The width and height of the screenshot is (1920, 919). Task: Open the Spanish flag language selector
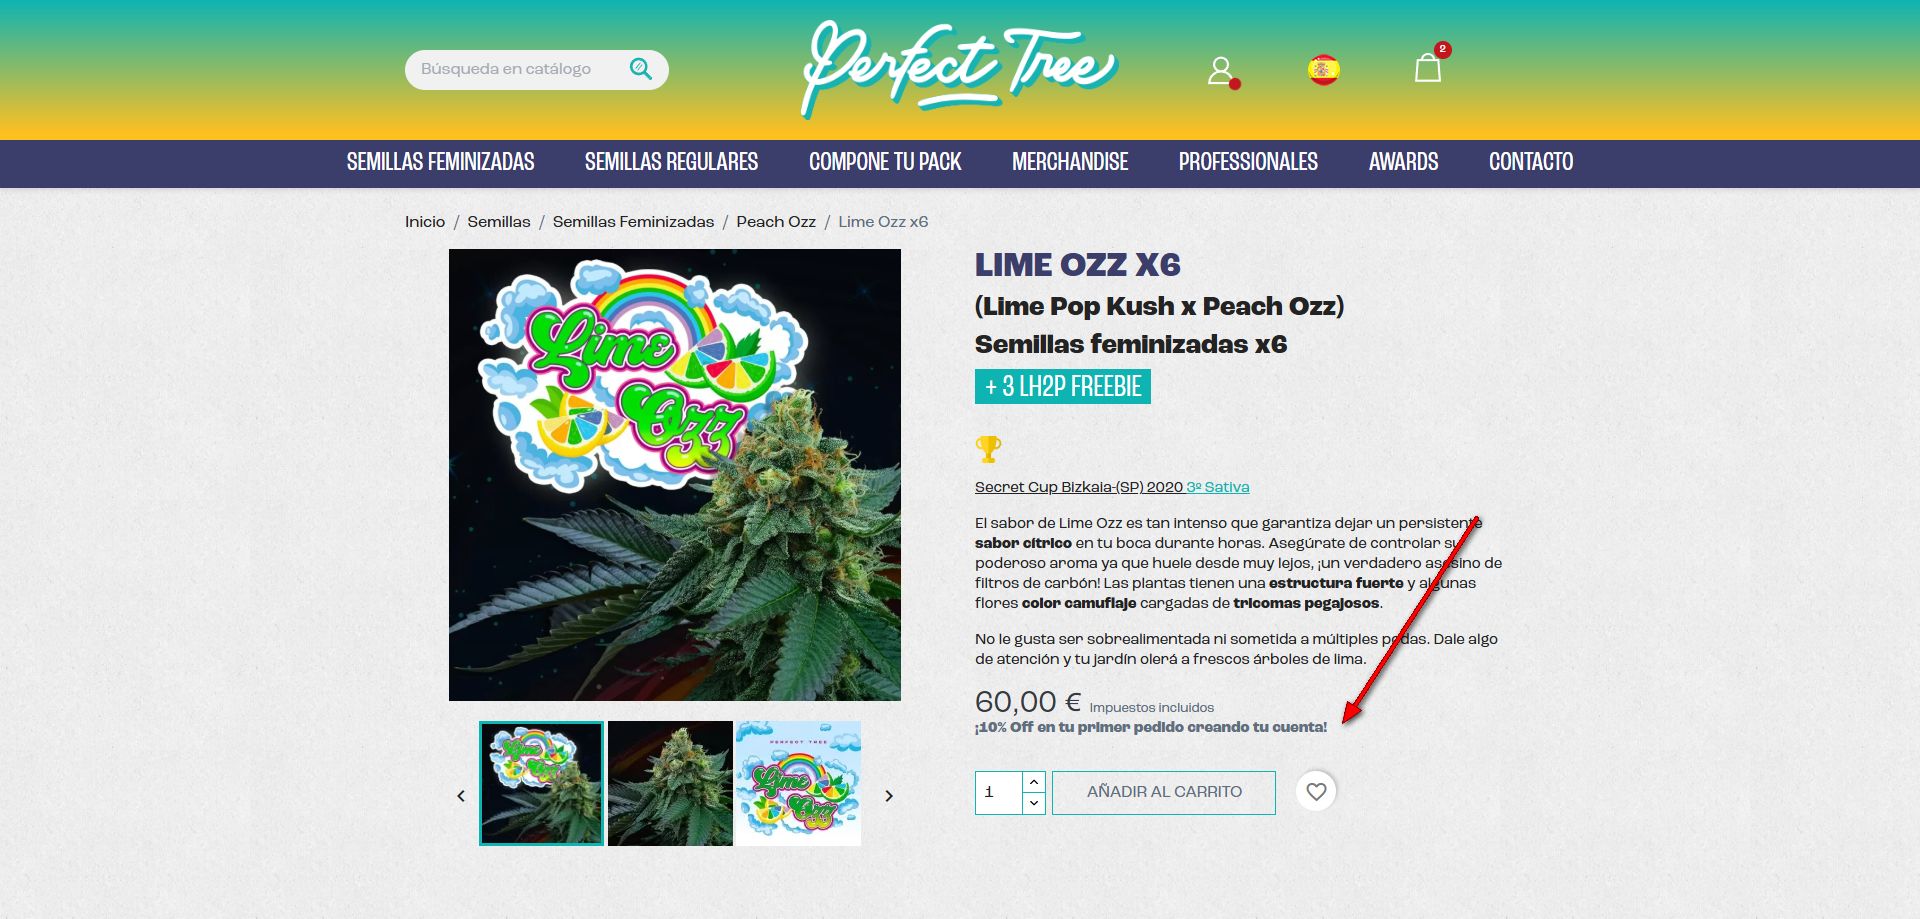[1323, 70]
